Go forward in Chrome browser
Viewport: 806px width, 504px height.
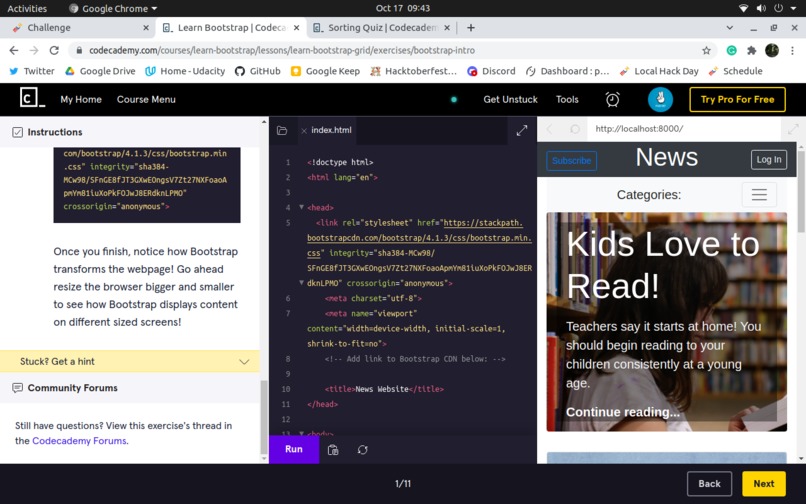[x=34, y=50]
